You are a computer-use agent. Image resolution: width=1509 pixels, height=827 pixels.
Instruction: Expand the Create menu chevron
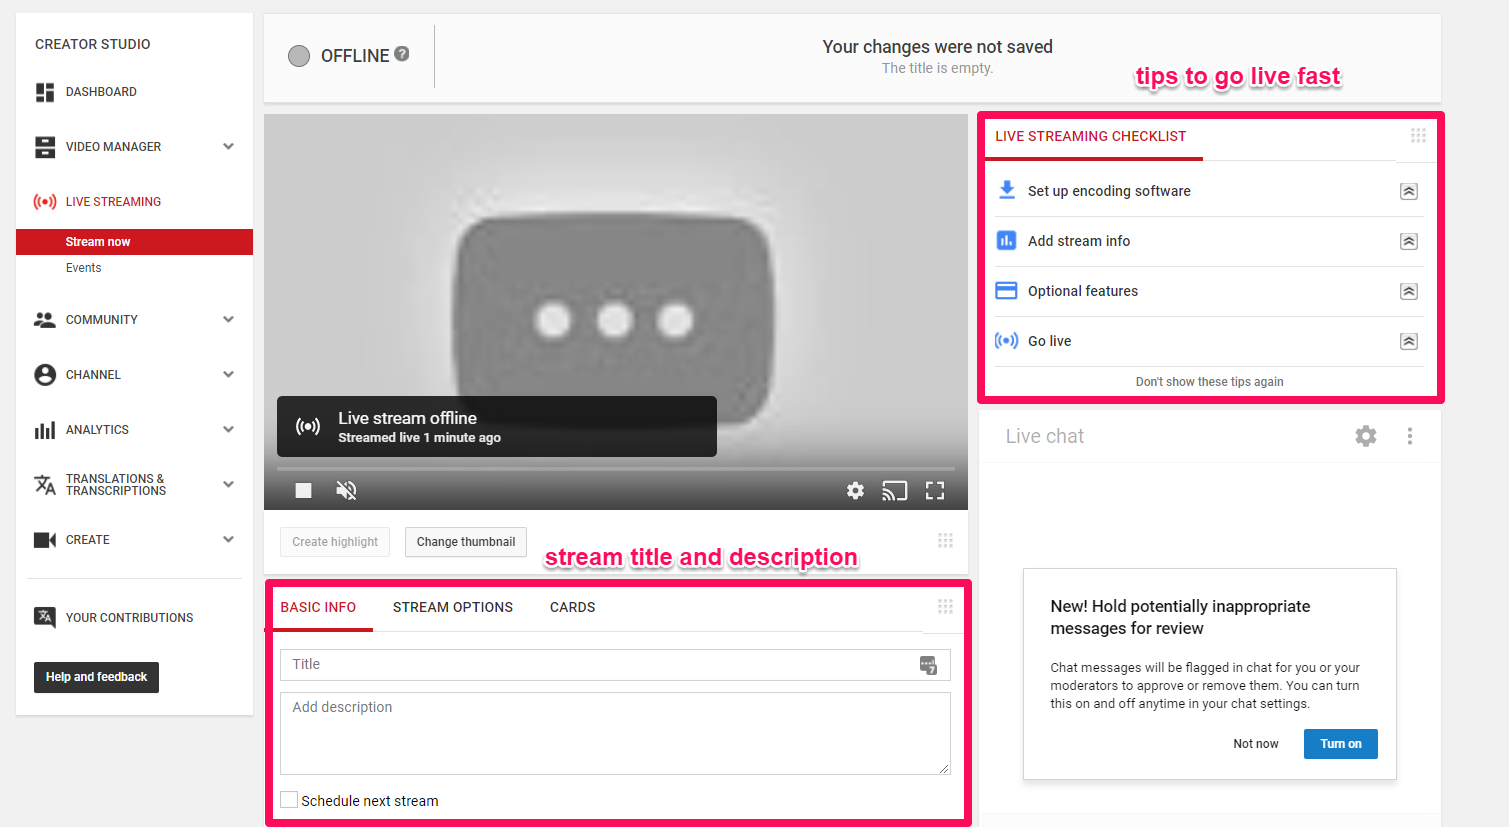228,540
